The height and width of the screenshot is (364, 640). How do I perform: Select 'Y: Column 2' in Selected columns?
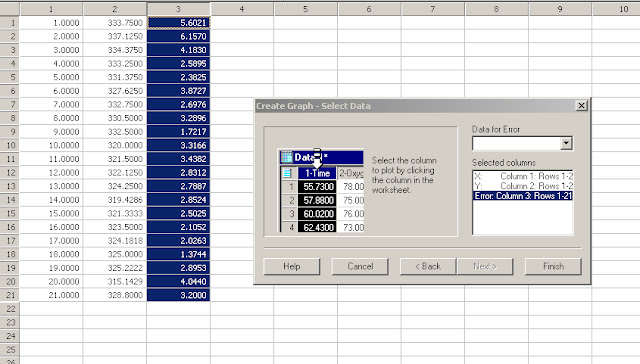[x=523, y=186]
